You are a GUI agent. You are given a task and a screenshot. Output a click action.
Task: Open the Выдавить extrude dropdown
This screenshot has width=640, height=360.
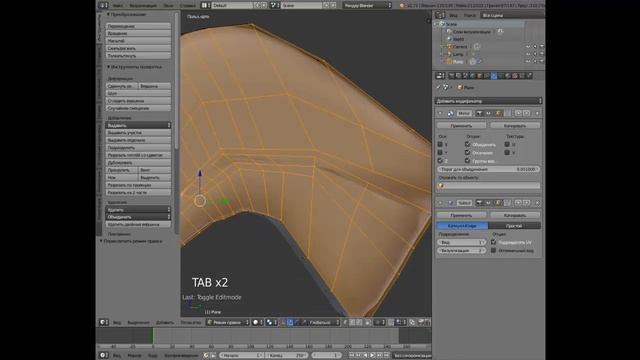point(138,125)
